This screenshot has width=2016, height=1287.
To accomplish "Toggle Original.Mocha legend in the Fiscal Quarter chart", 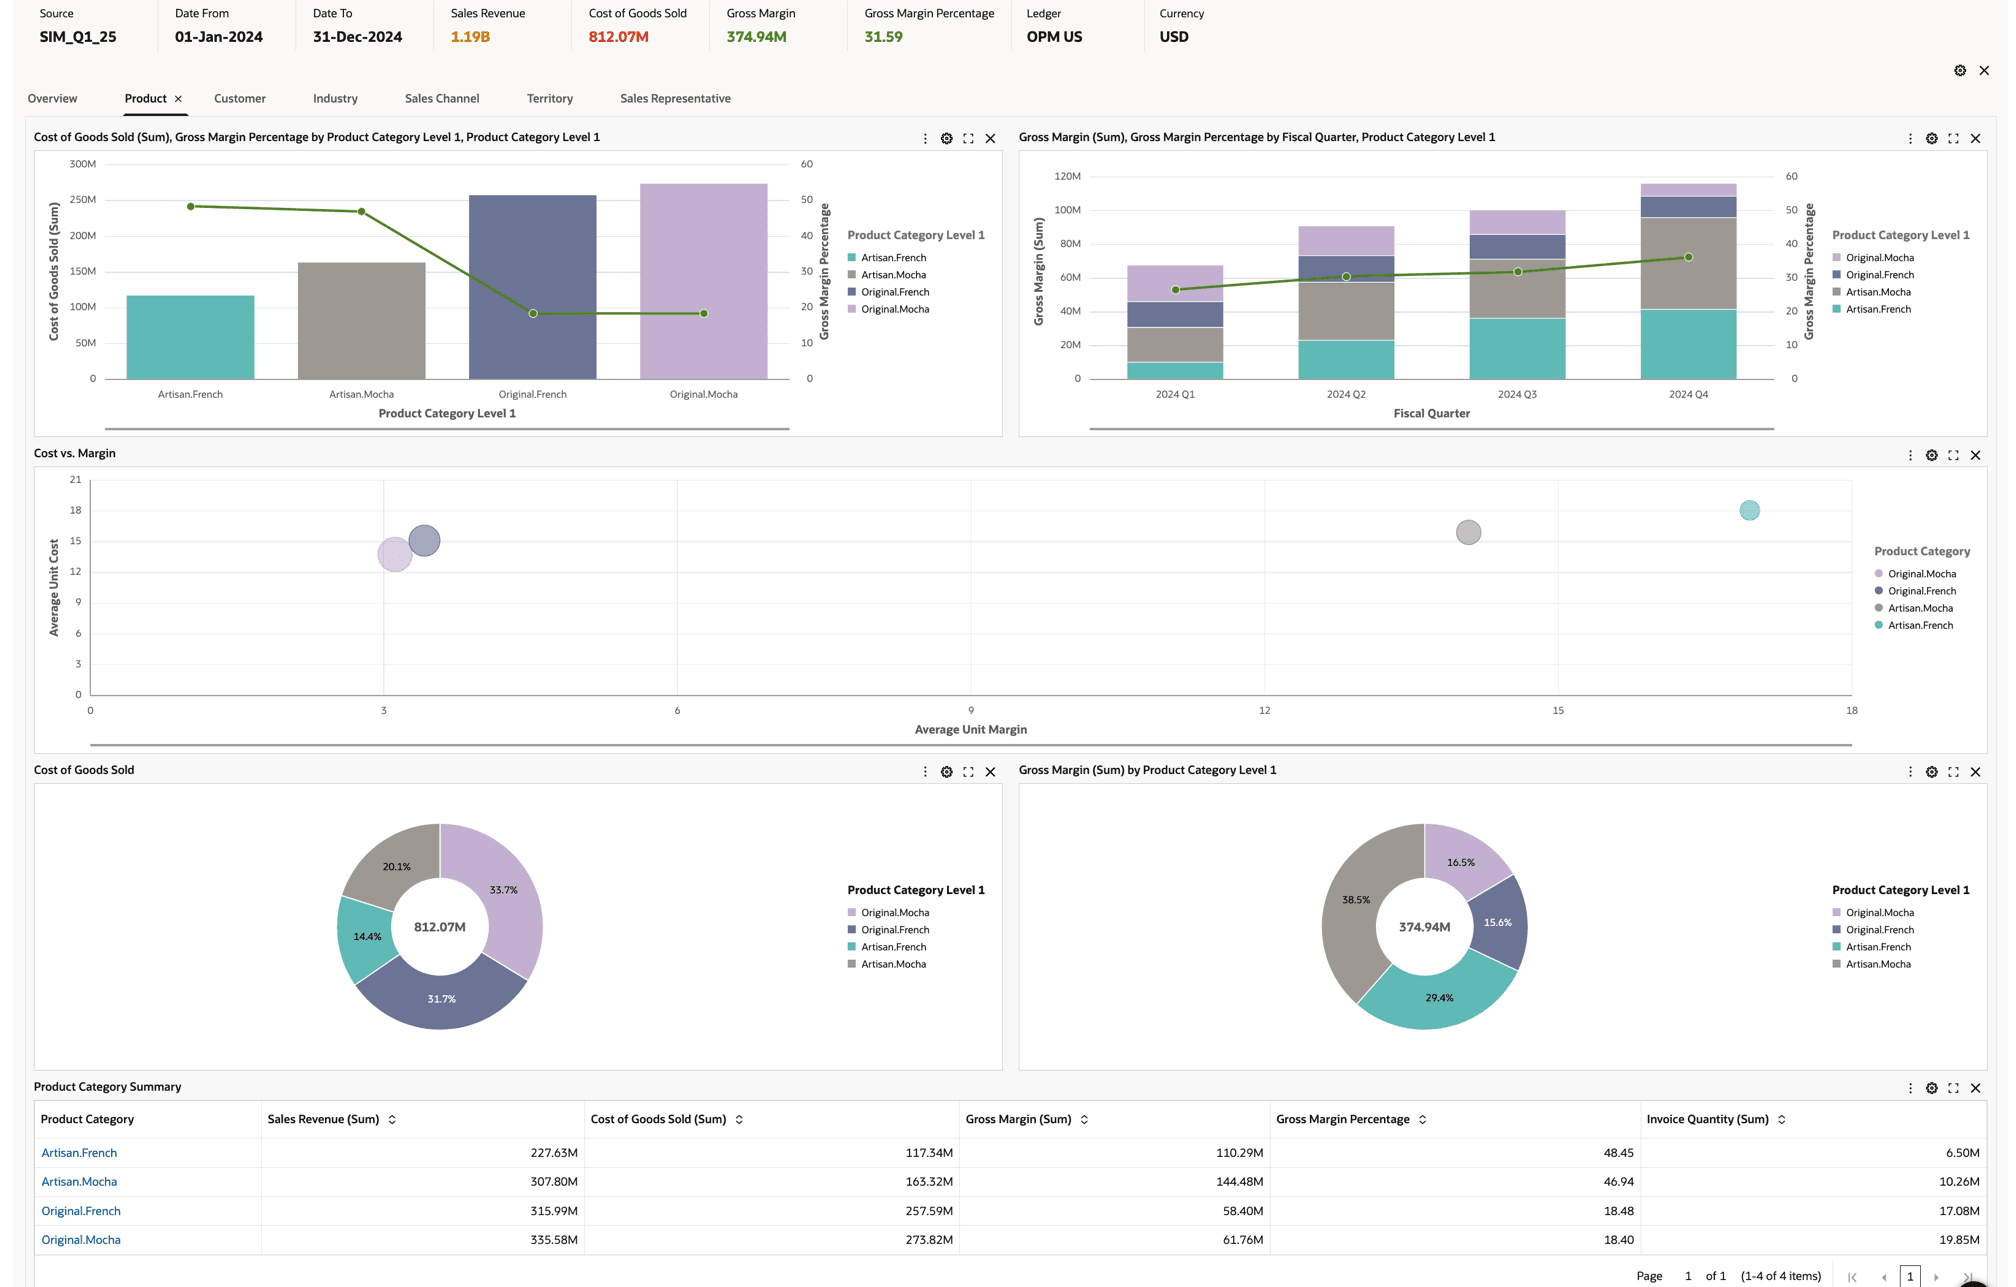I will point(1872,258).
